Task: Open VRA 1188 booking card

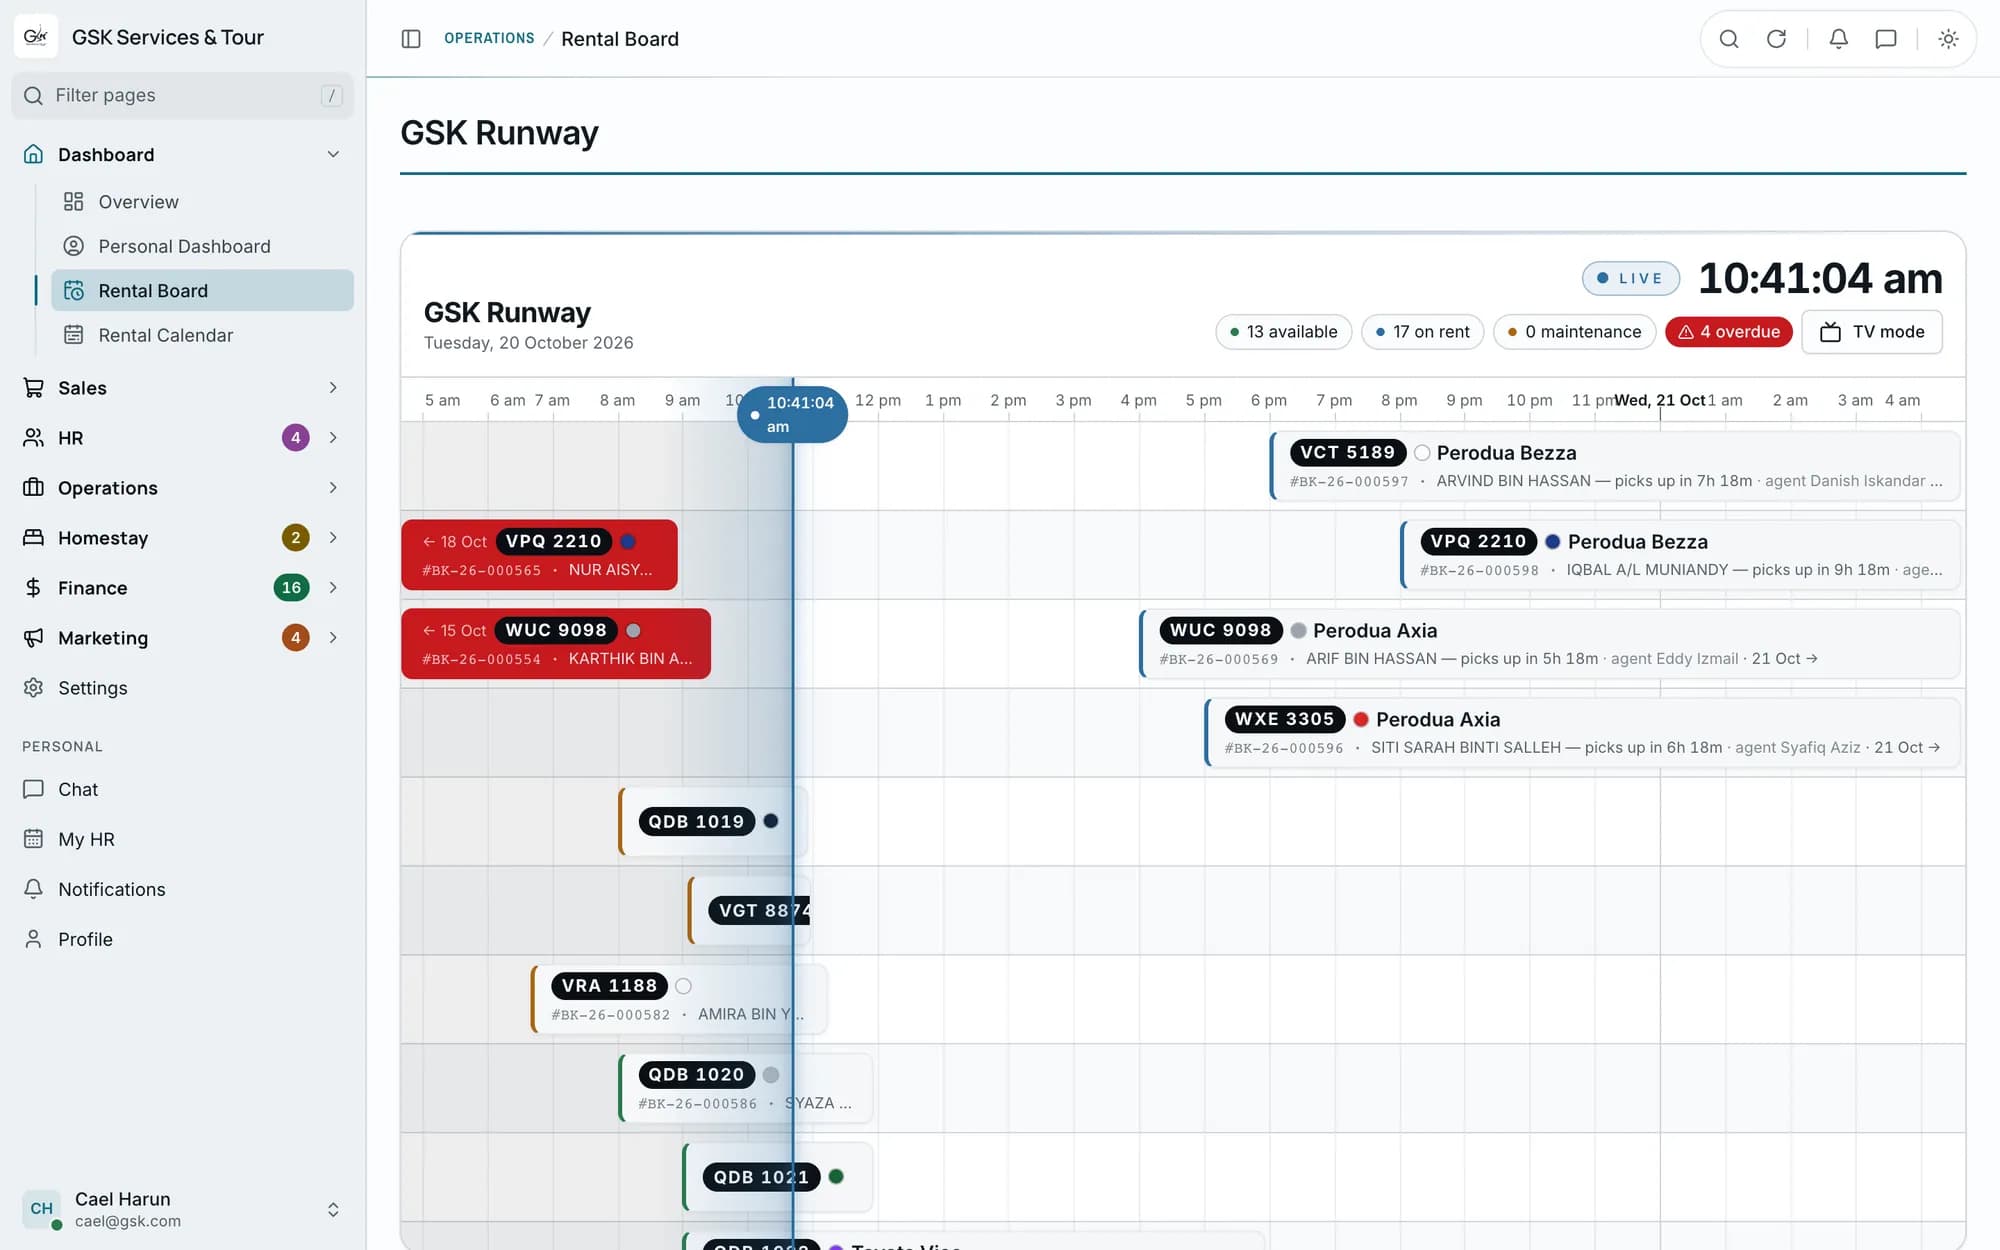Action: tap(679, 999)
